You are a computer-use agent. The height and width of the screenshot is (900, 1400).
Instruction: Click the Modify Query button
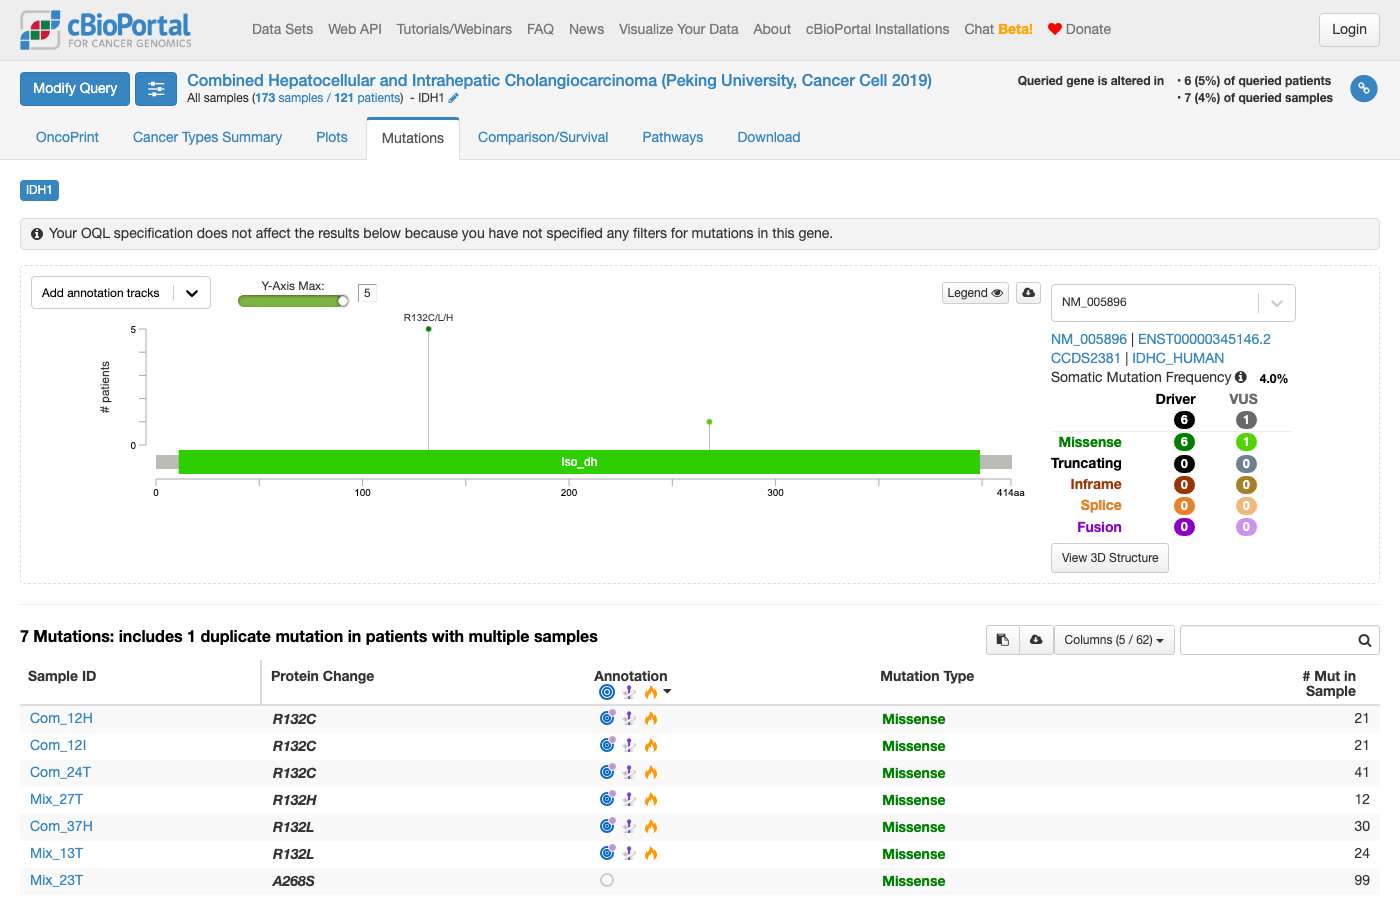pyautogui.click(x=75, y=89)
